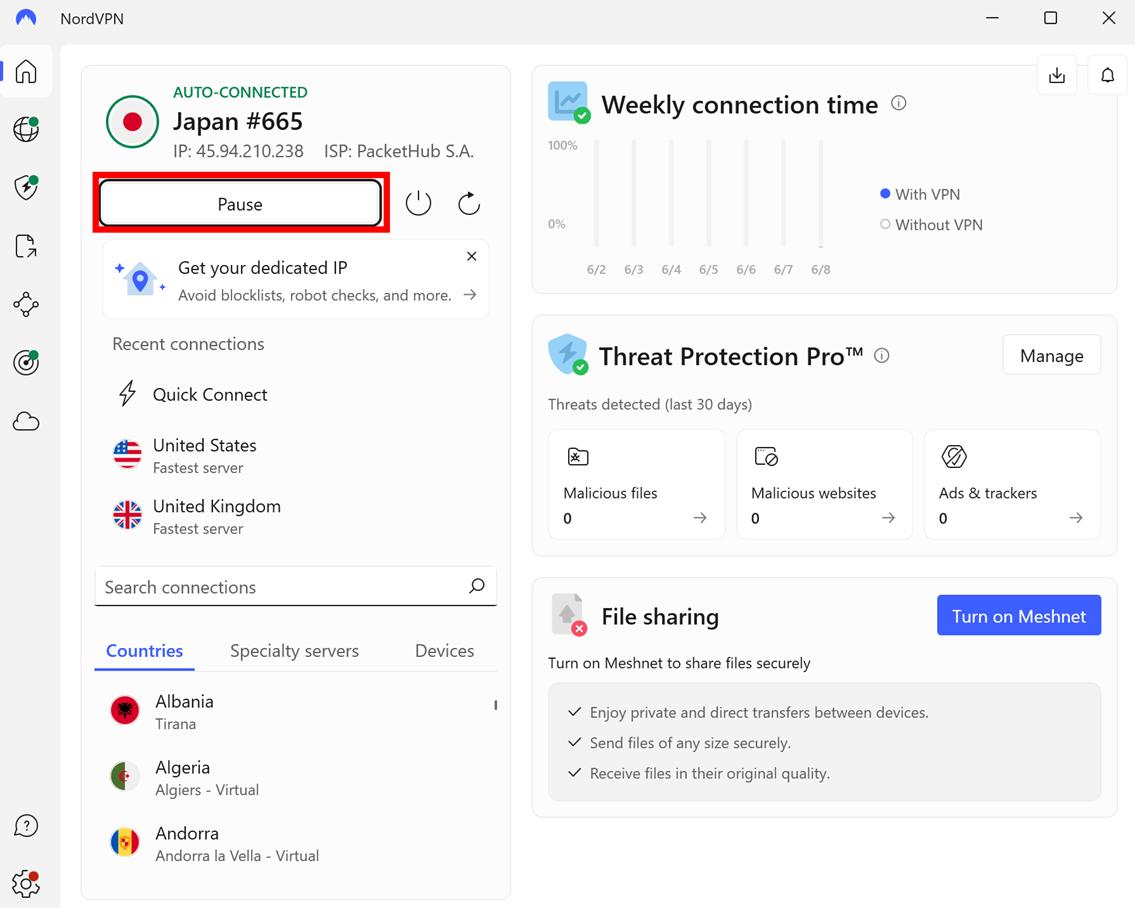Dismiss the dedicated IP banner
The image size is (1135, 908).
pyautogui.click(x=471, y=256)
